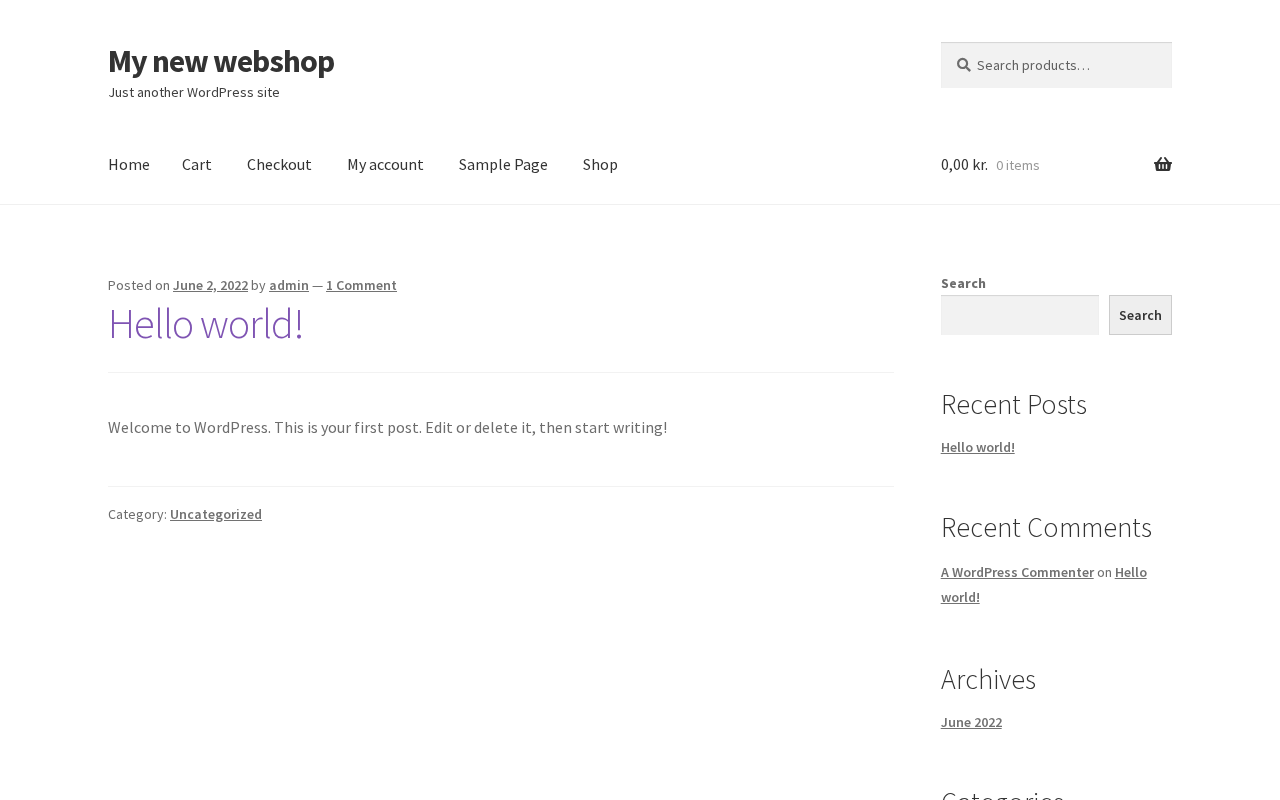Click the My new webshop site title
1280x800 pixels.
click(x=221, y=61)
